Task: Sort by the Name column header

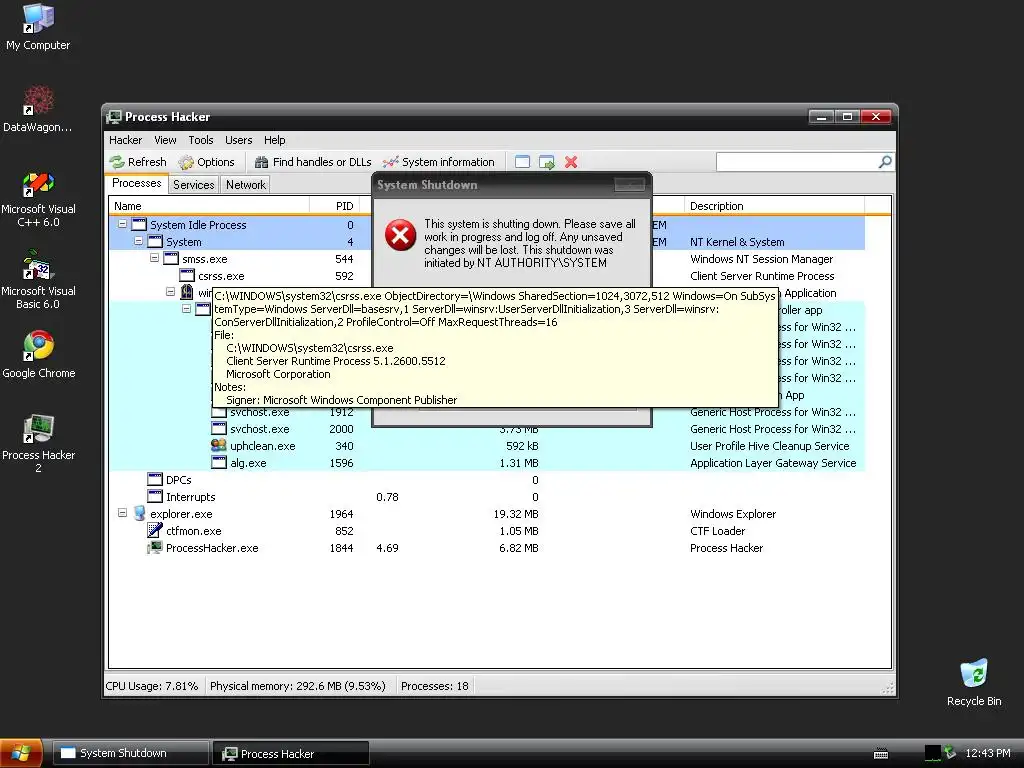Action: coord(208,206)
